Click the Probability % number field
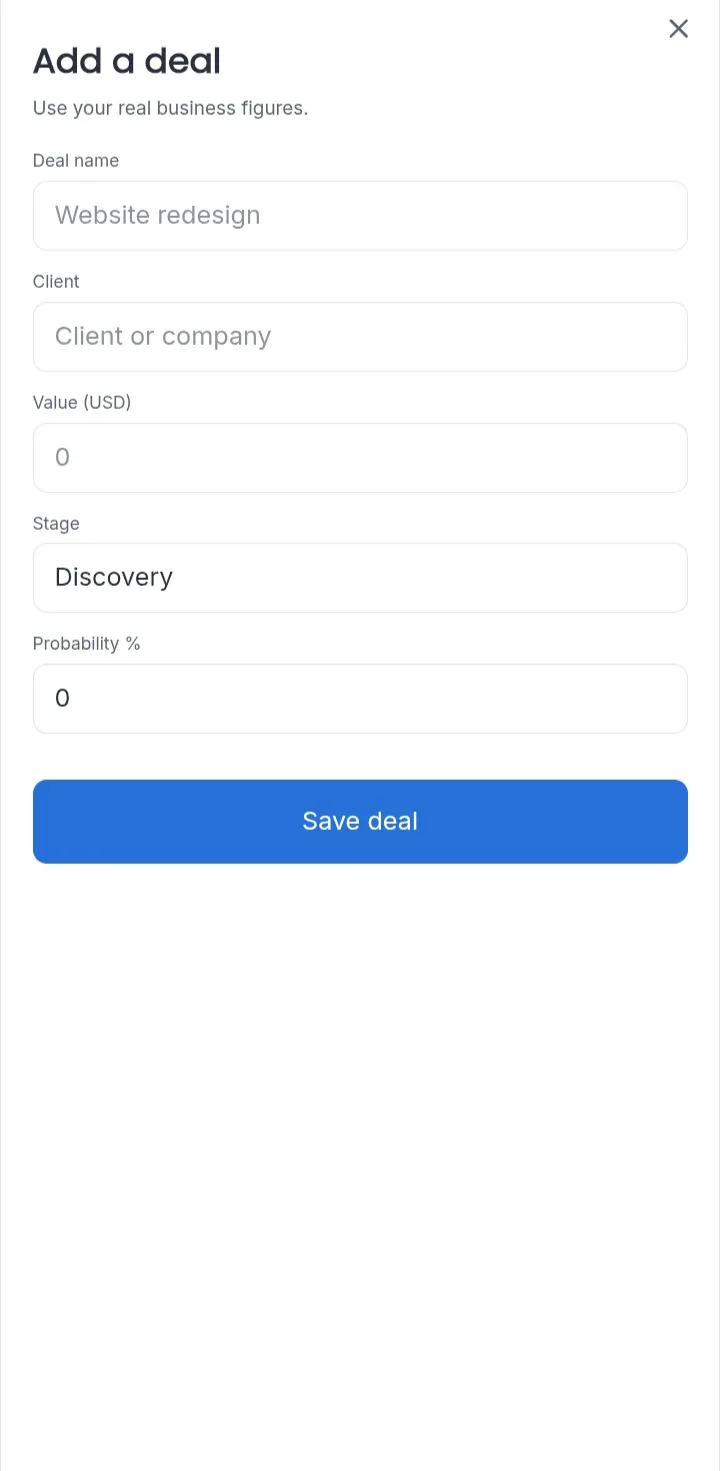The height and width of the screenshot is (1471, 720). (360, 698)
